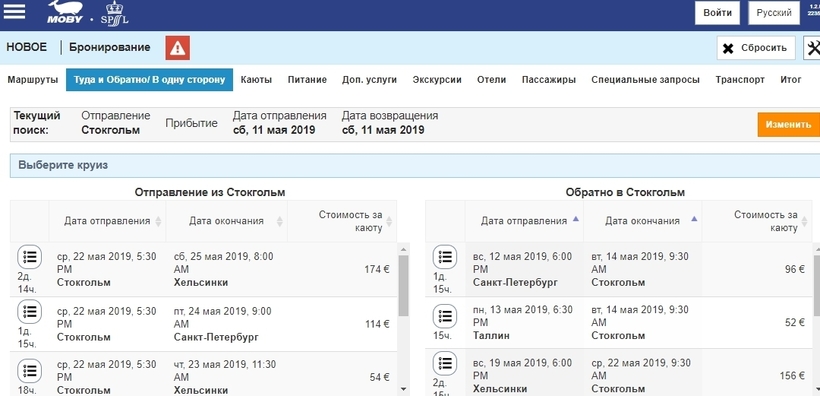The image size is (820, 396).
Task: Click the Войти login button
Action: click(717, 13)
